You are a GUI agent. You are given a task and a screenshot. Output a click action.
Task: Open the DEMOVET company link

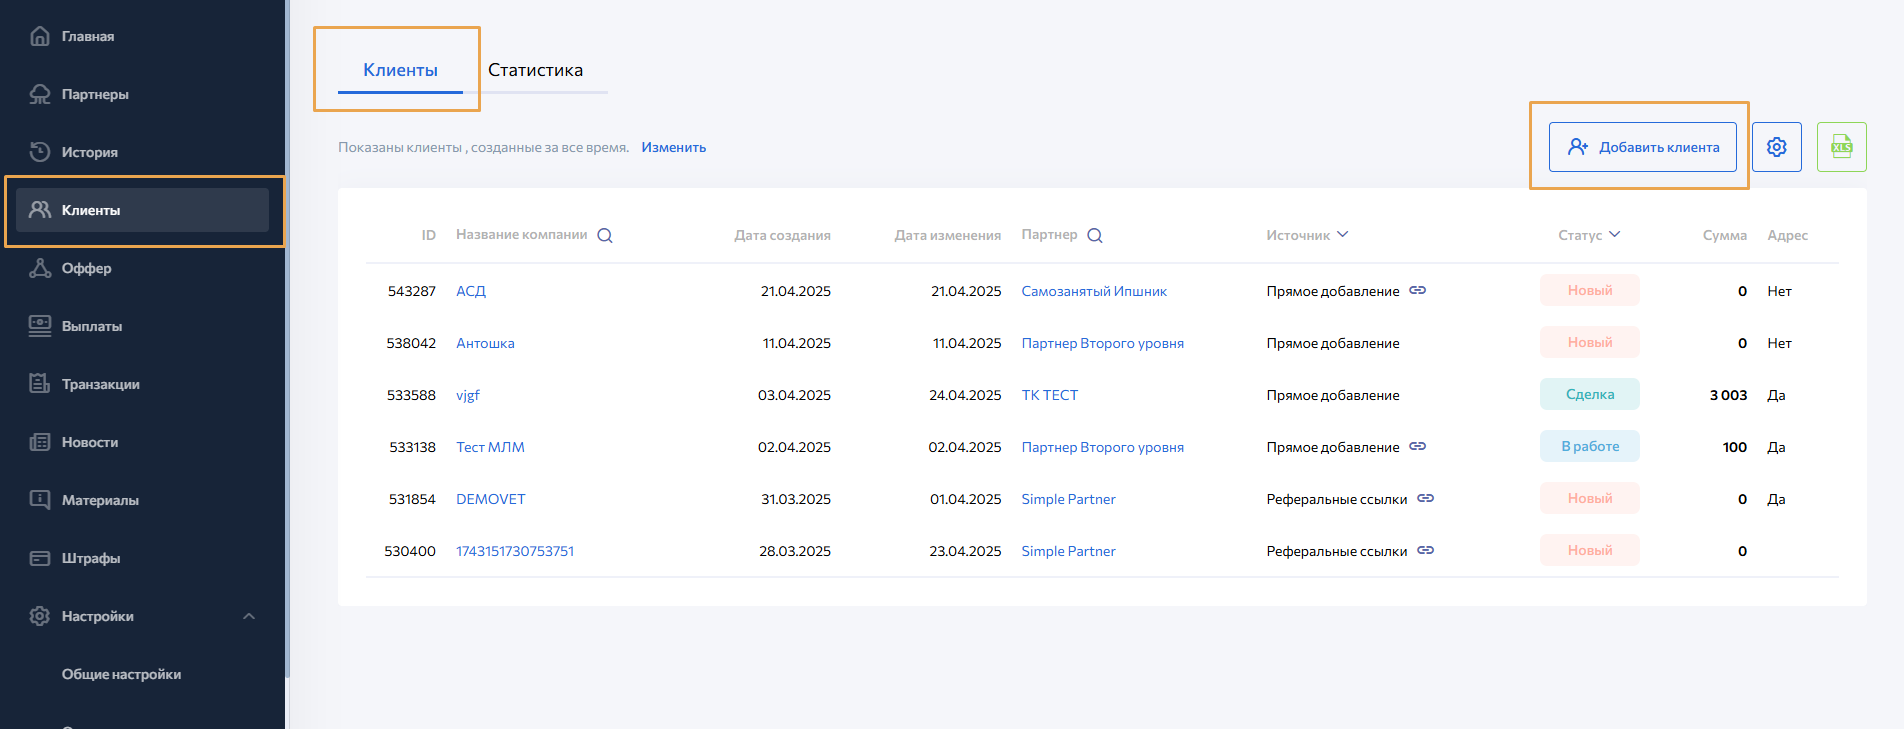coord(490,499)
